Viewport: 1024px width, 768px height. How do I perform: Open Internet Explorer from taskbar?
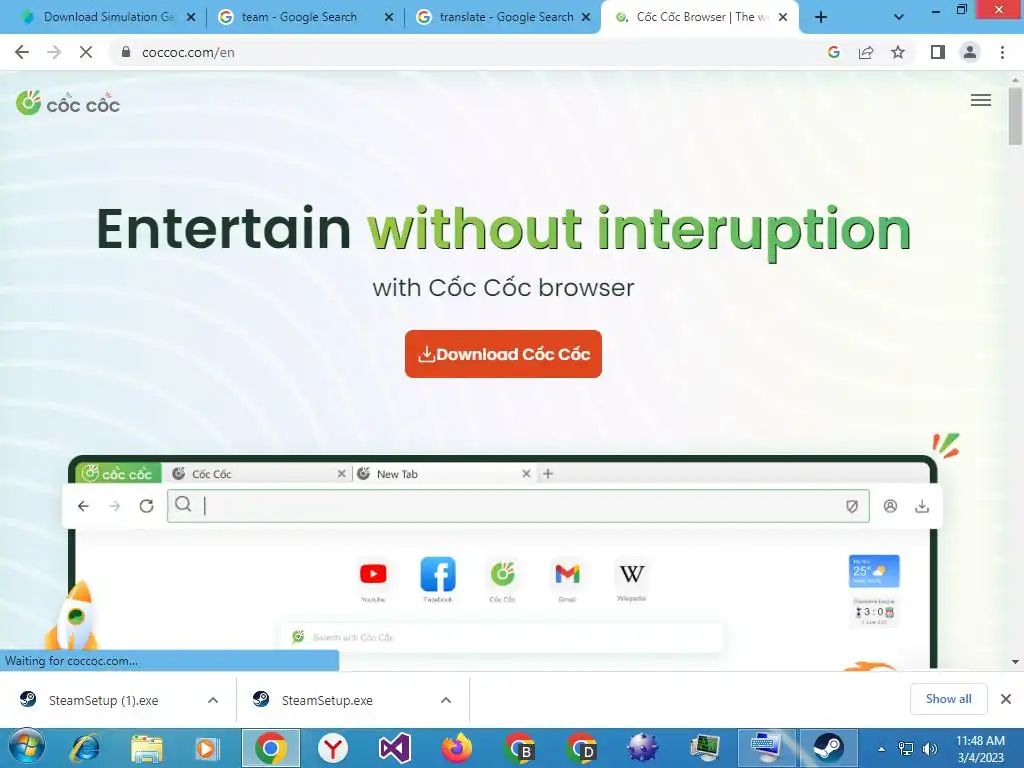tap(85, 748)
